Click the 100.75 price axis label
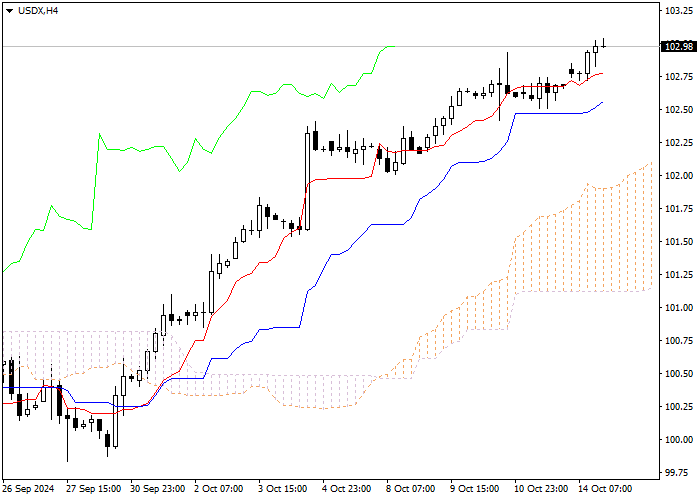The width and height of the screenshot is (700, 500). coord(679,341)
